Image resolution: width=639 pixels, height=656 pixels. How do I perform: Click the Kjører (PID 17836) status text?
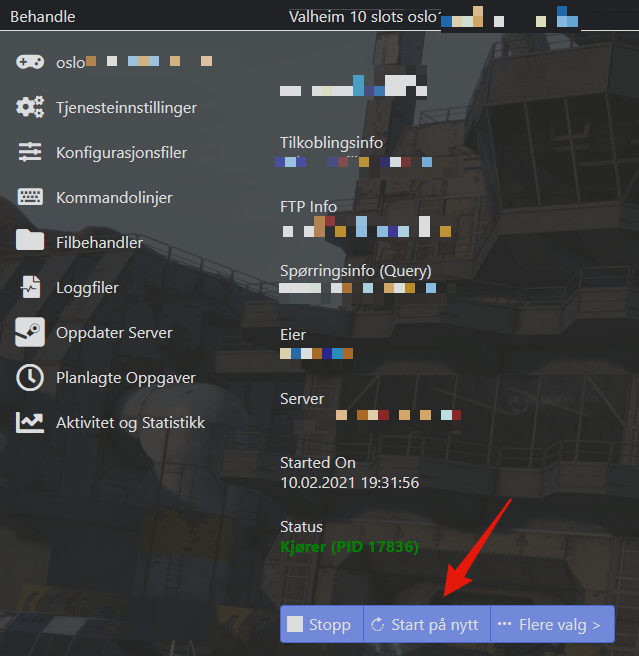349,546
